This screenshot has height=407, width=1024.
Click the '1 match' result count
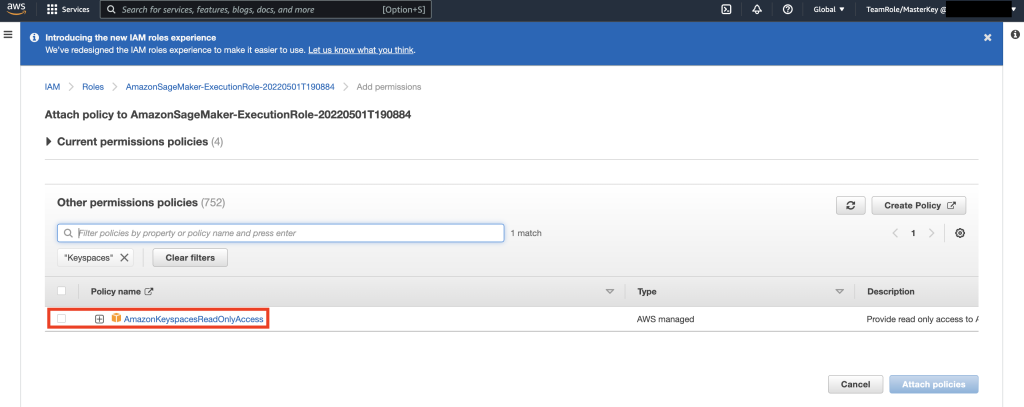tap(526, 233)
